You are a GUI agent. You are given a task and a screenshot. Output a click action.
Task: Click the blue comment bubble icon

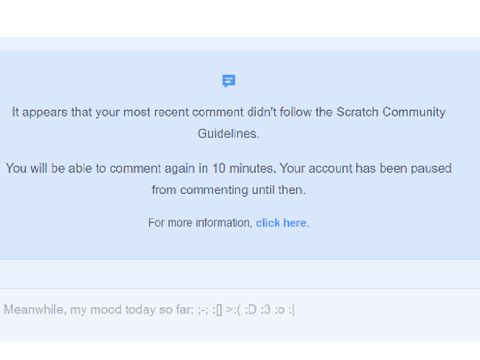point(229,81)
